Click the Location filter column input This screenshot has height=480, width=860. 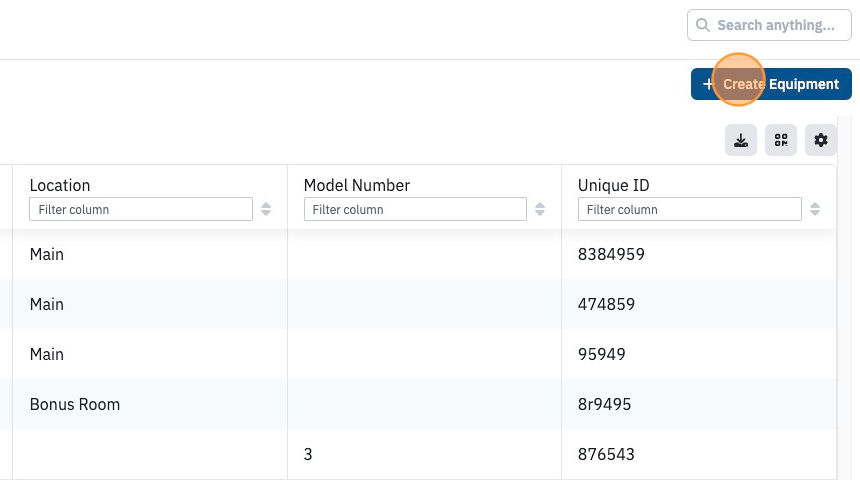(x=141, y=209)
